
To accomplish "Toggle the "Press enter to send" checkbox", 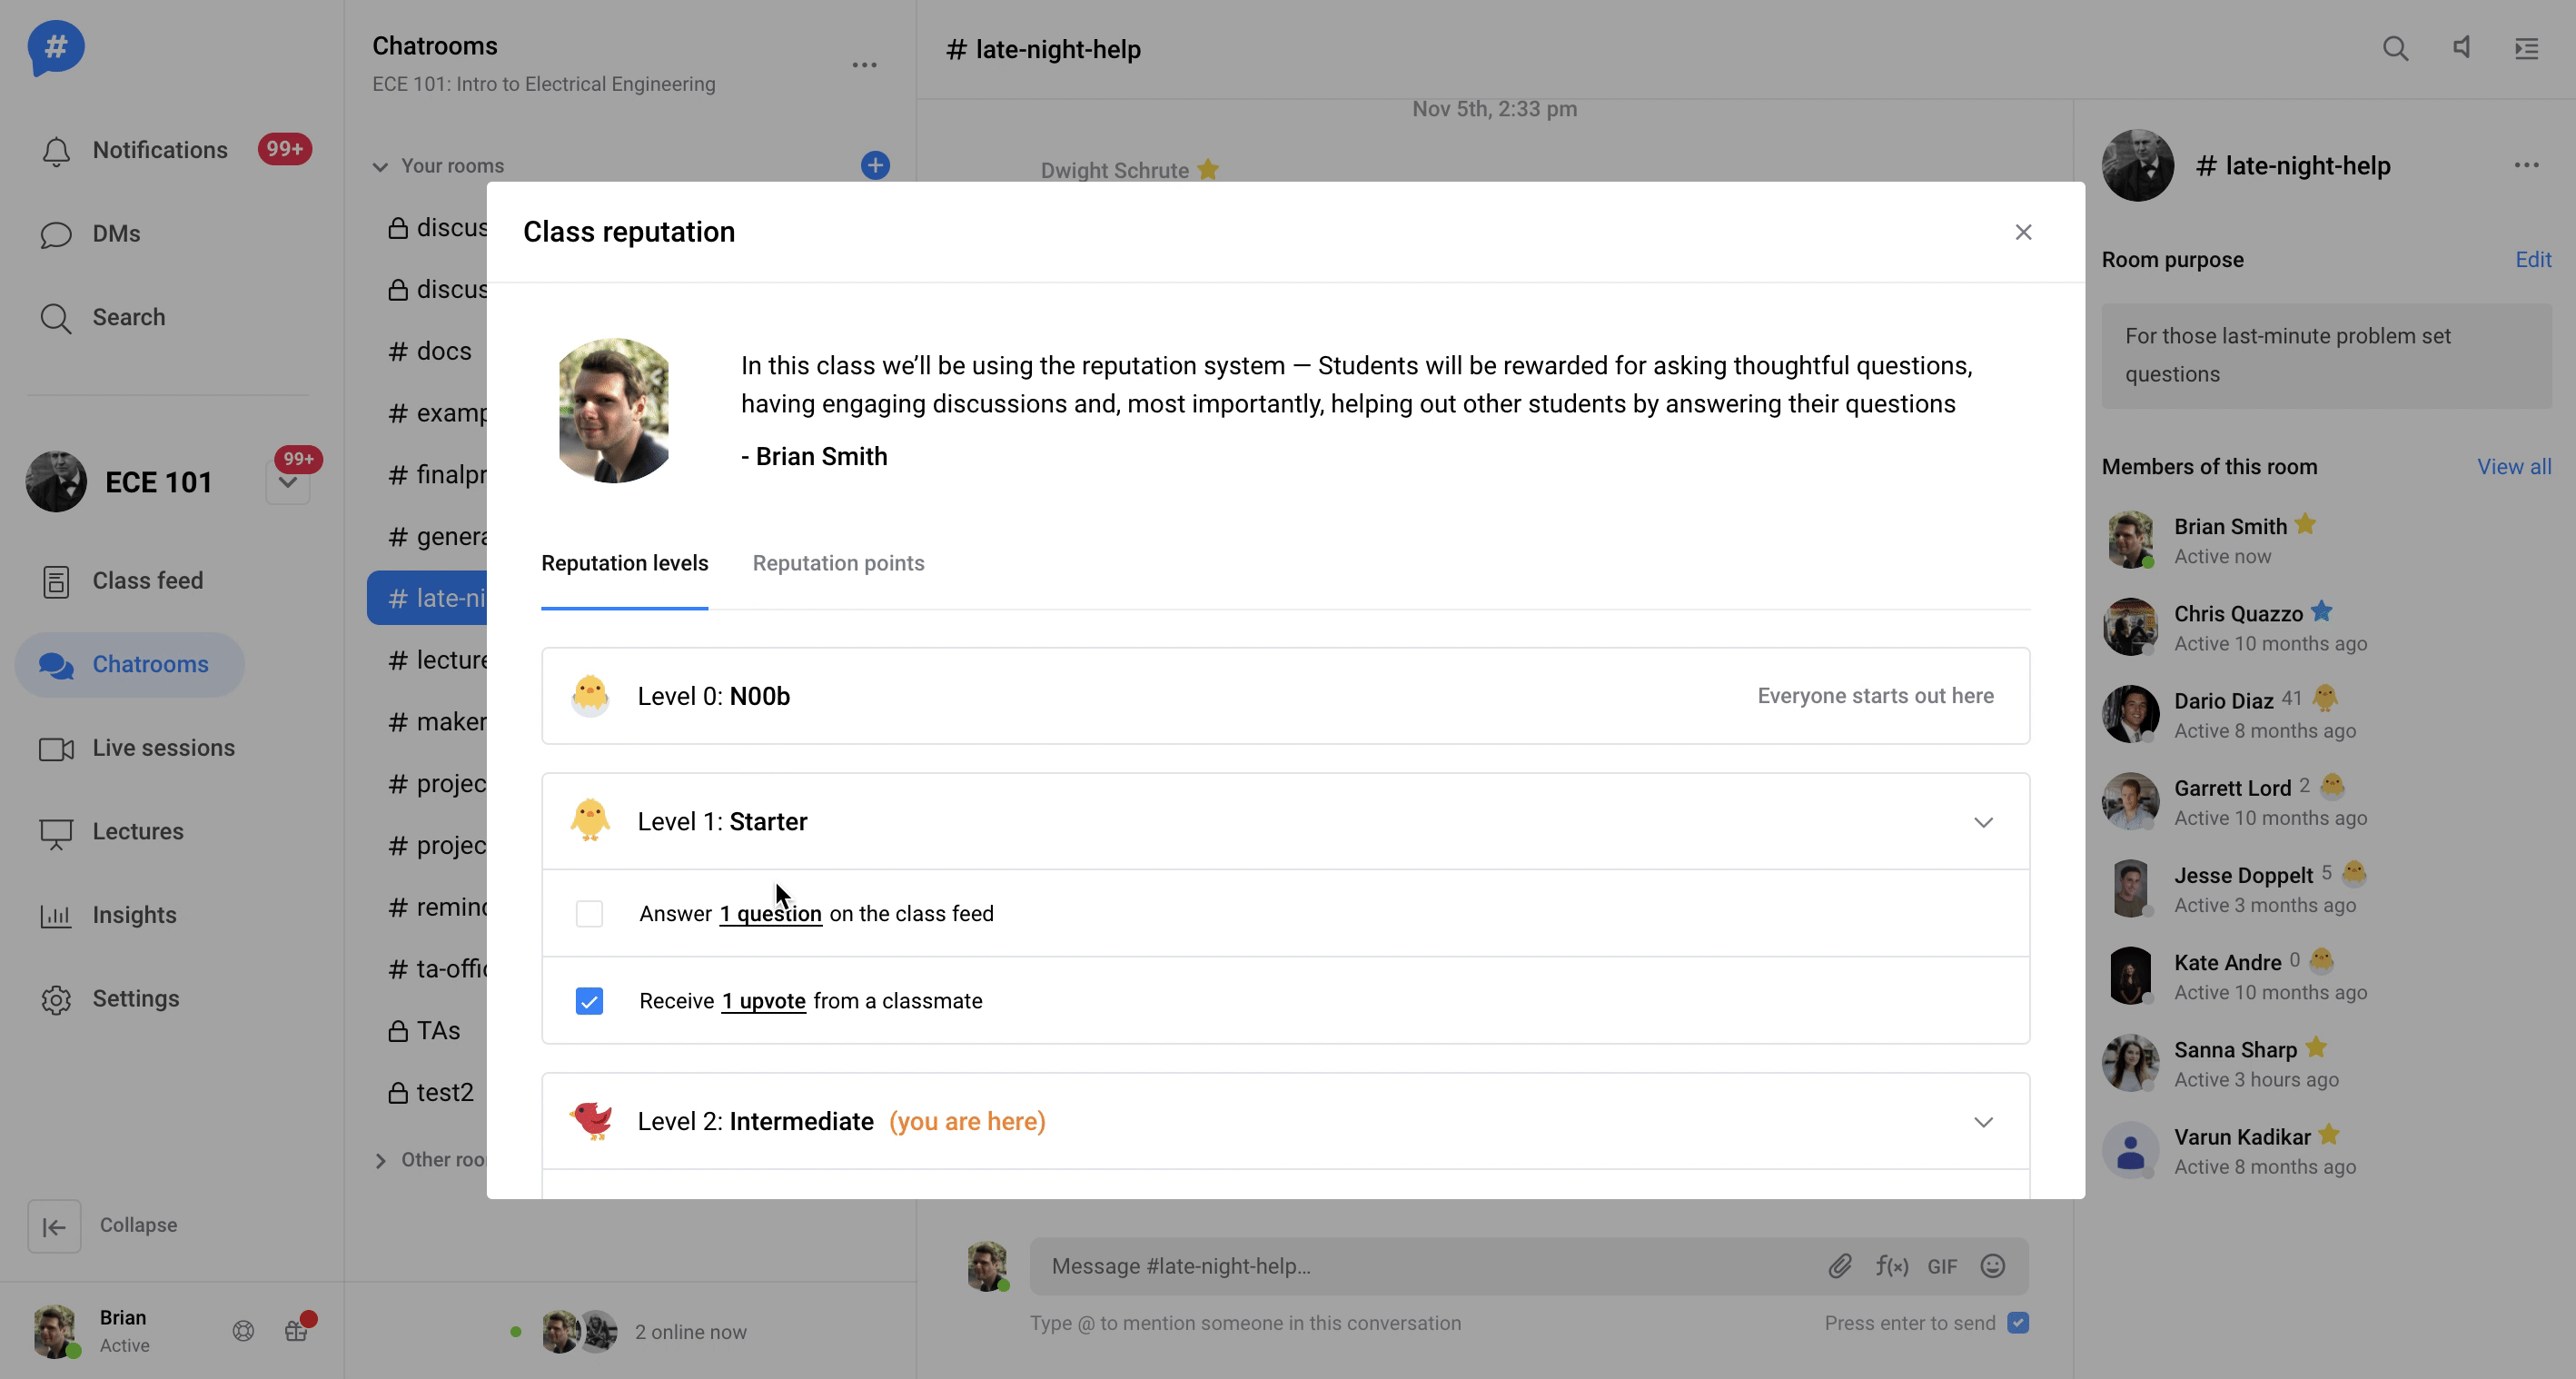I will 2018,1322.
